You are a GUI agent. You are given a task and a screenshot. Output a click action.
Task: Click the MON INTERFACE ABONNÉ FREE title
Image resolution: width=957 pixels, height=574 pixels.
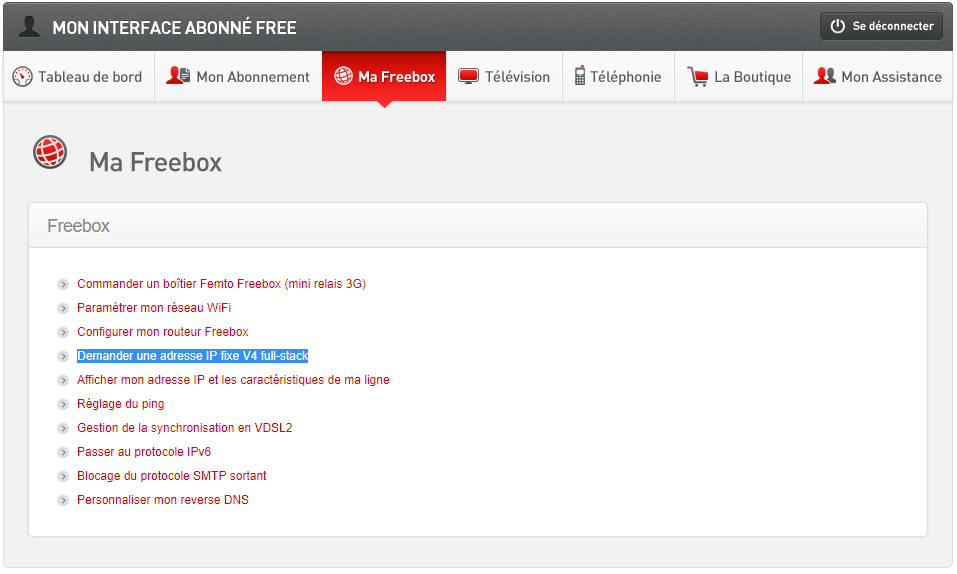[x=175, y=27]
